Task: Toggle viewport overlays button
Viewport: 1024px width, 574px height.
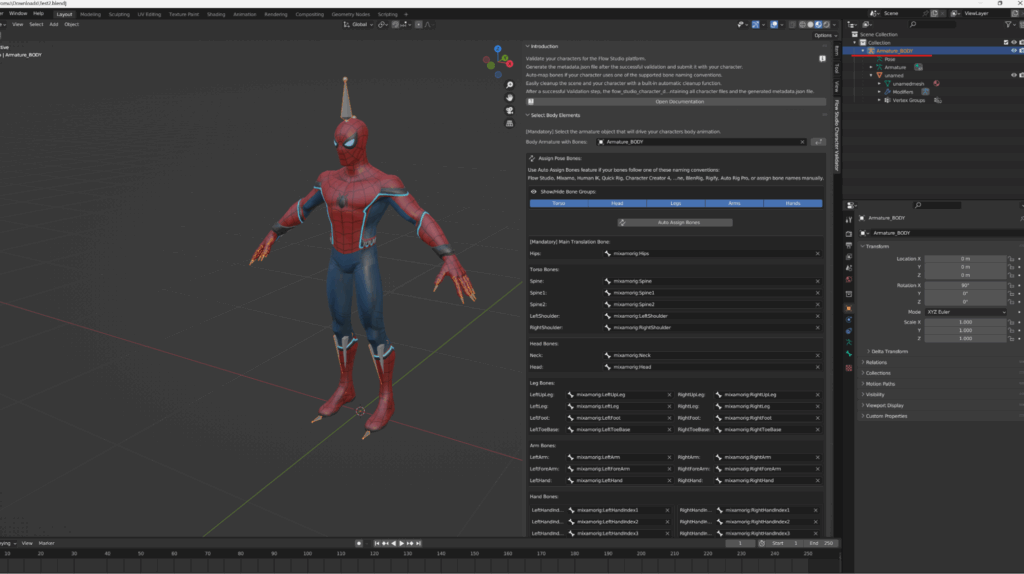Action: click(774, 25)
